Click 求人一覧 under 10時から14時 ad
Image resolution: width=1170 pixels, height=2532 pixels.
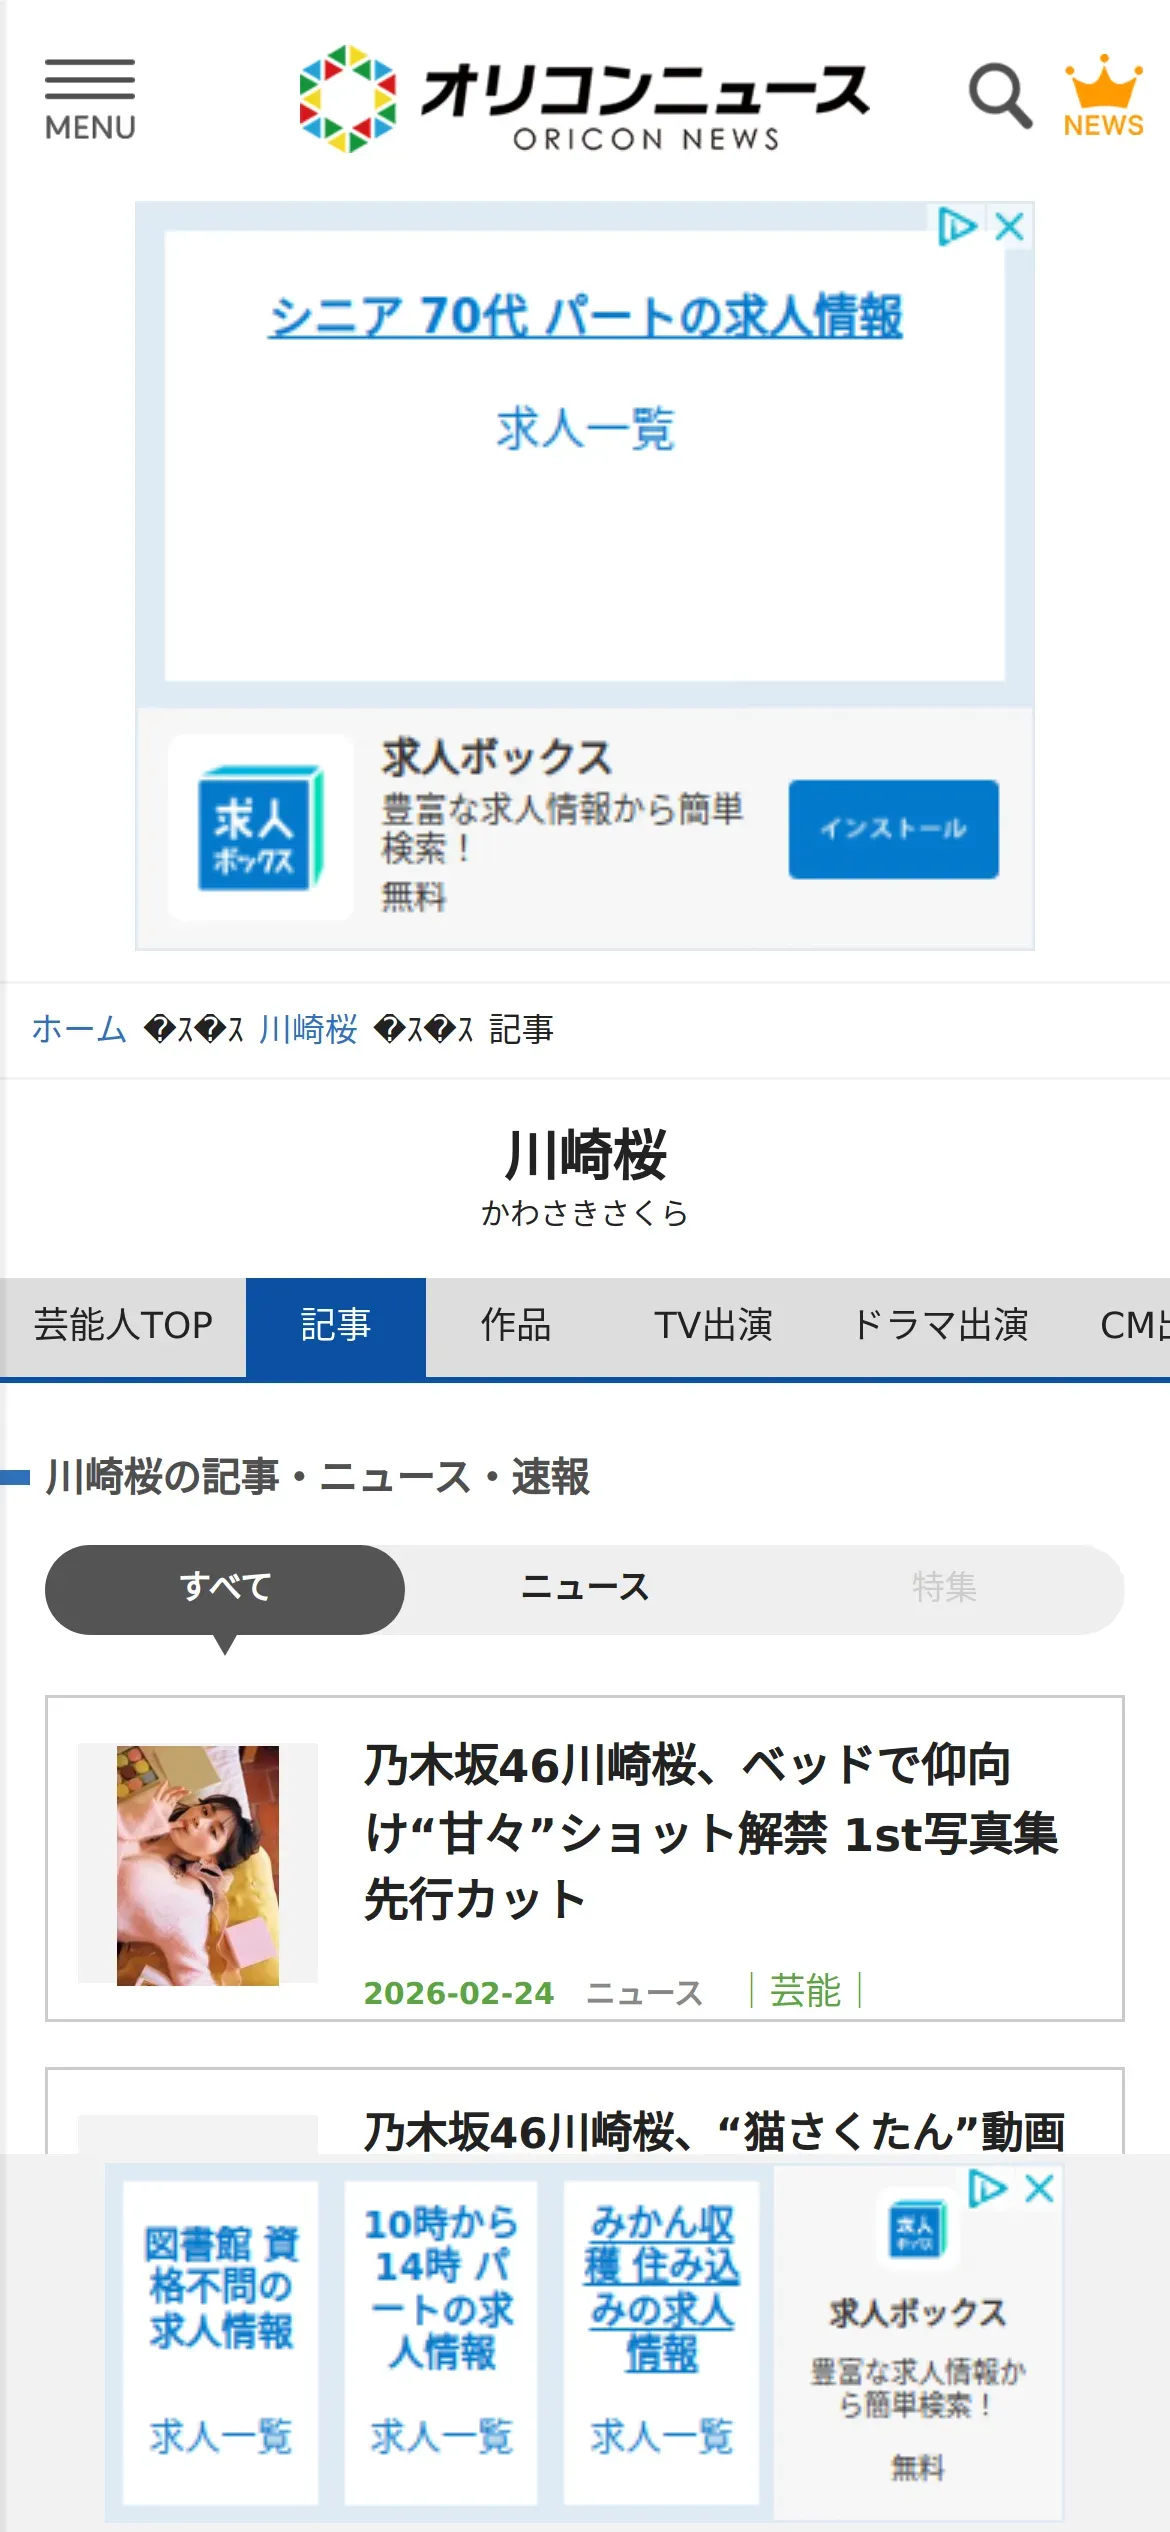click(441, 2436)
